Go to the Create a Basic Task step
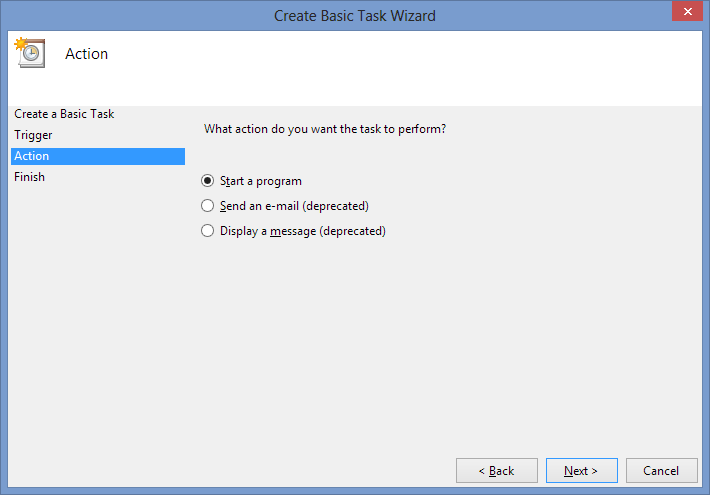Viewport: 710px width, 495px height. point(64,114)
